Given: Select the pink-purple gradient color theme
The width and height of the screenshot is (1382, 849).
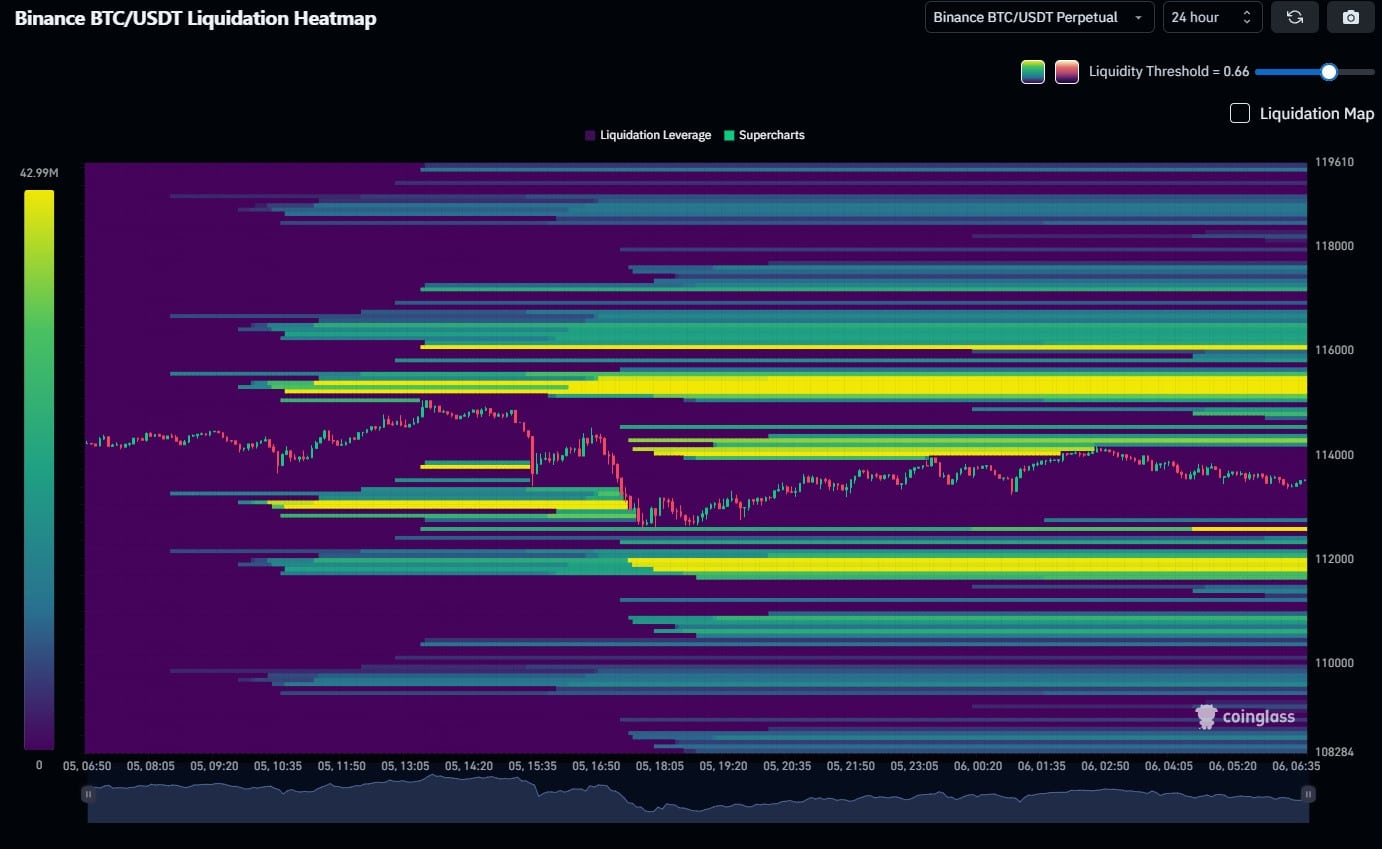Looking at the screenshot, I should click(x=1066, y=72).
